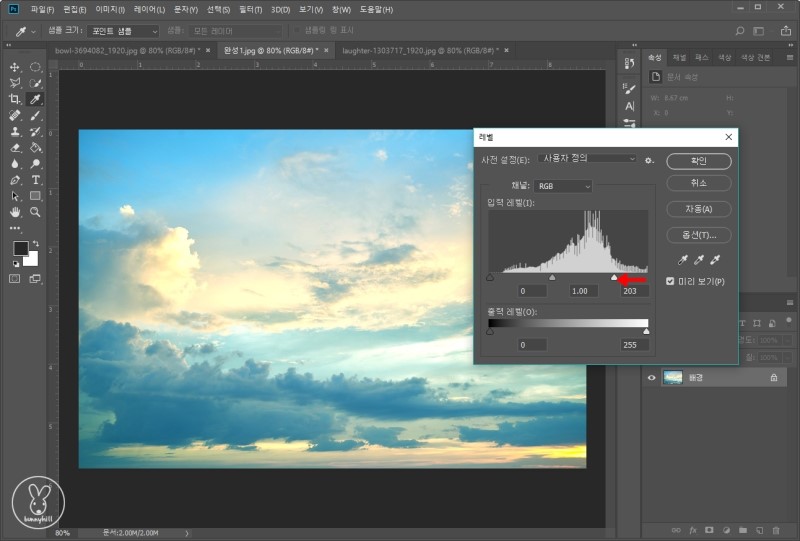Image resolution: width=800 pixels, height=541 pixels.
Task: Open the 사전 설정 preset dropdown
Action: coord(587,159)
